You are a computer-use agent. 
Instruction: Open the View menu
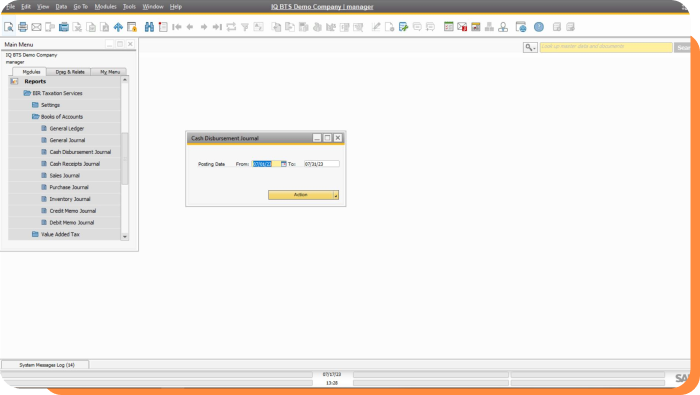[43, 7]
